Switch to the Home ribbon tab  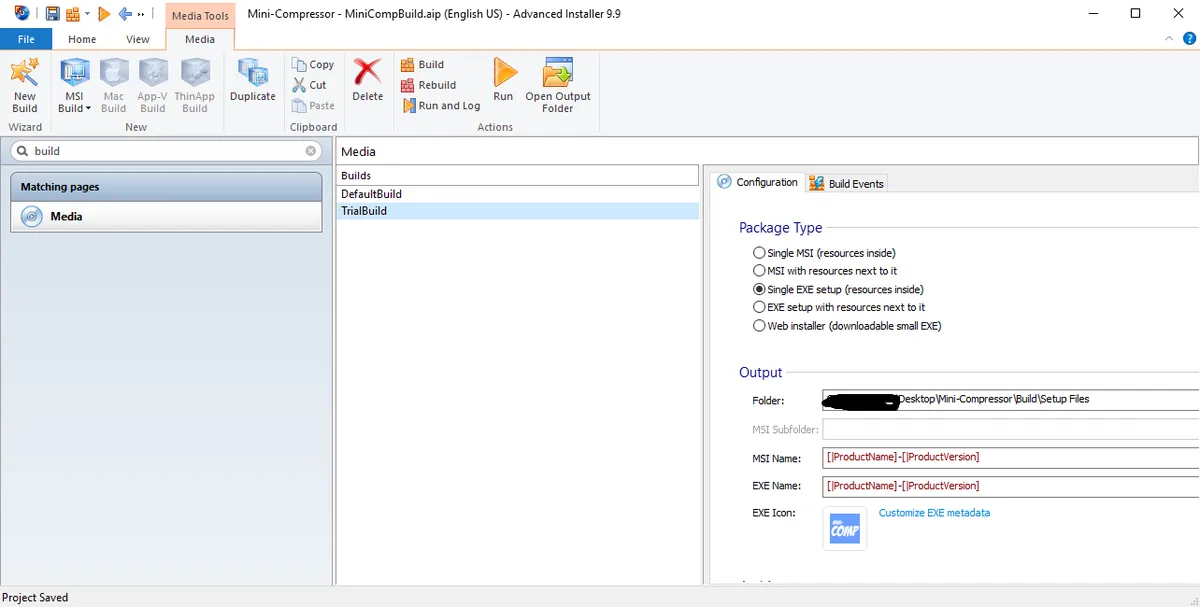(82, 39)
